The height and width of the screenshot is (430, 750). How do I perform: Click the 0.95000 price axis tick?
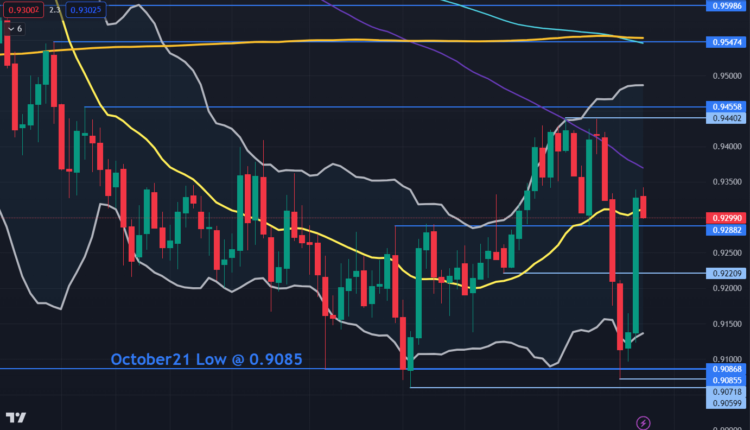(725, 75)
